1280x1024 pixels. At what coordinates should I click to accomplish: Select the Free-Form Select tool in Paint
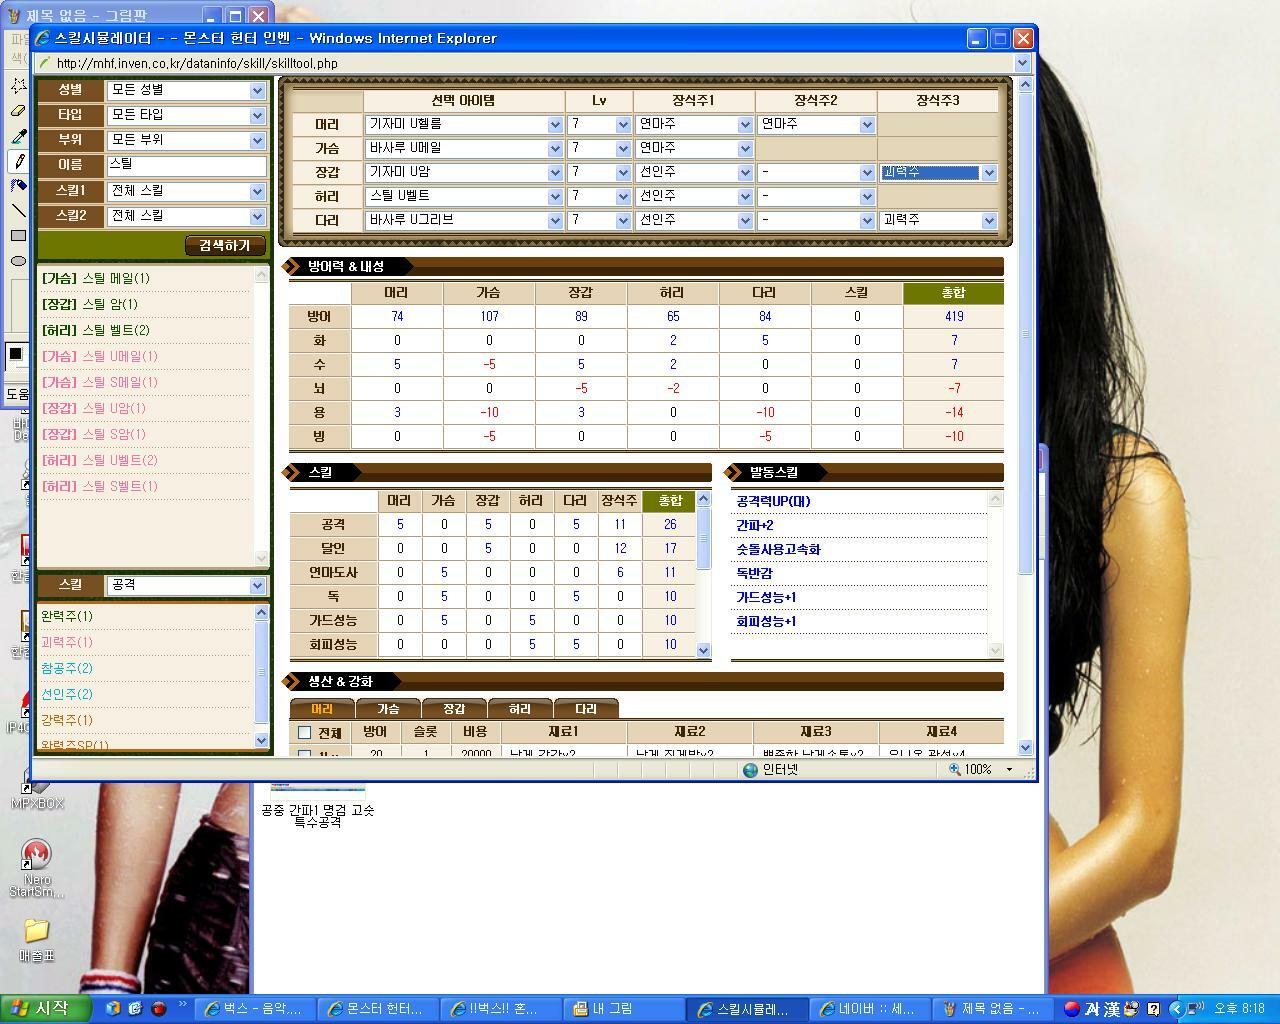pyautogui.click(x=18, y=87)
